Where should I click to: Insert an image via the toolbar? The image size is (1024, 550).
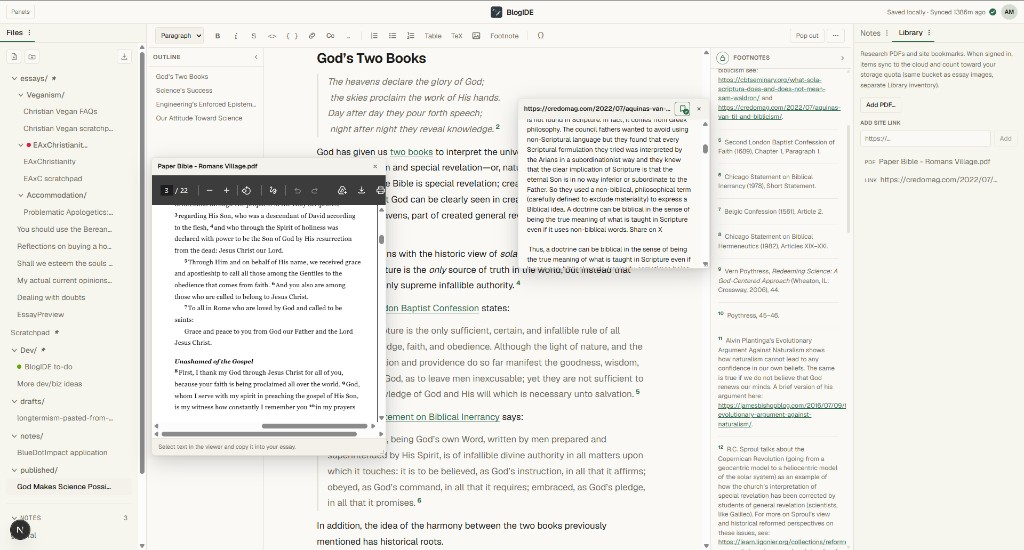tap(476, 36)
